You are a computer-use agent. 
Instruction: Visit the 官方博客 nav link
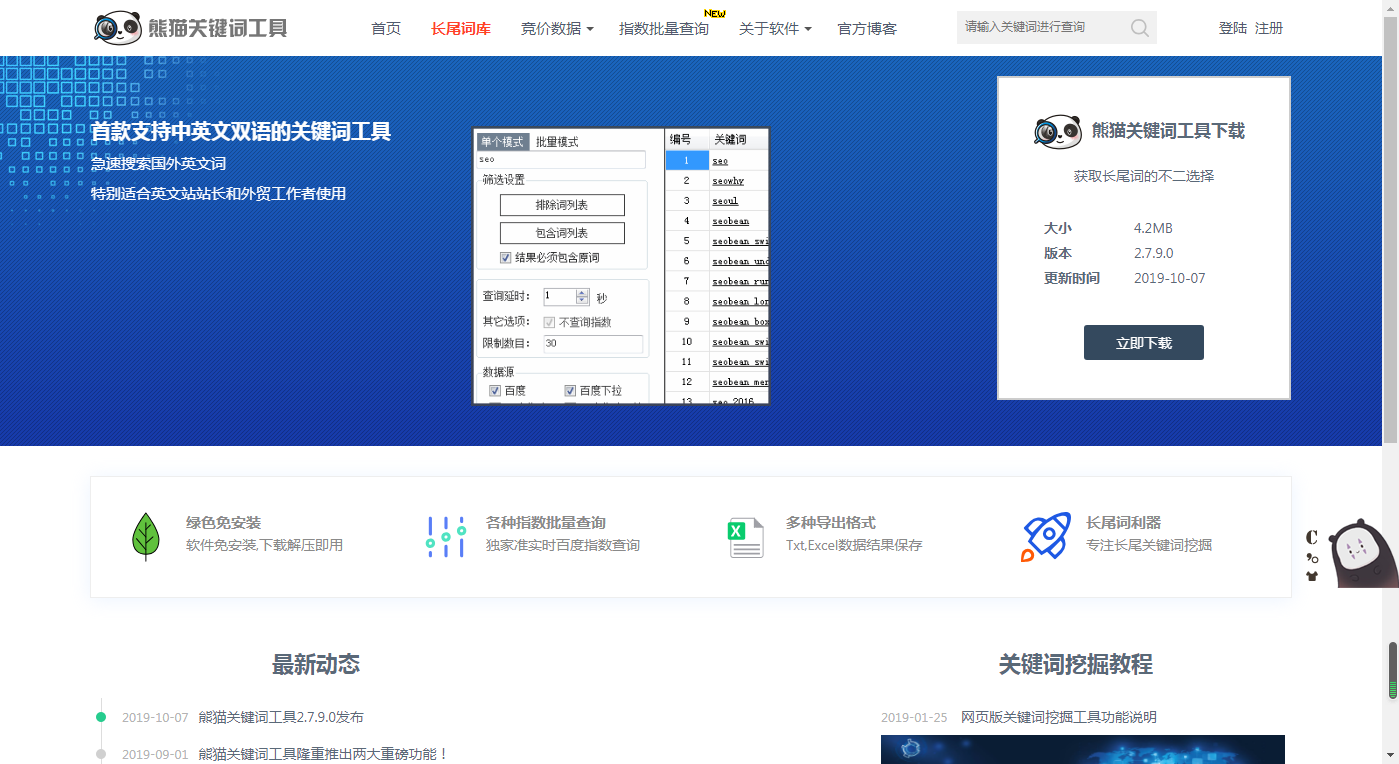point(867,28)
